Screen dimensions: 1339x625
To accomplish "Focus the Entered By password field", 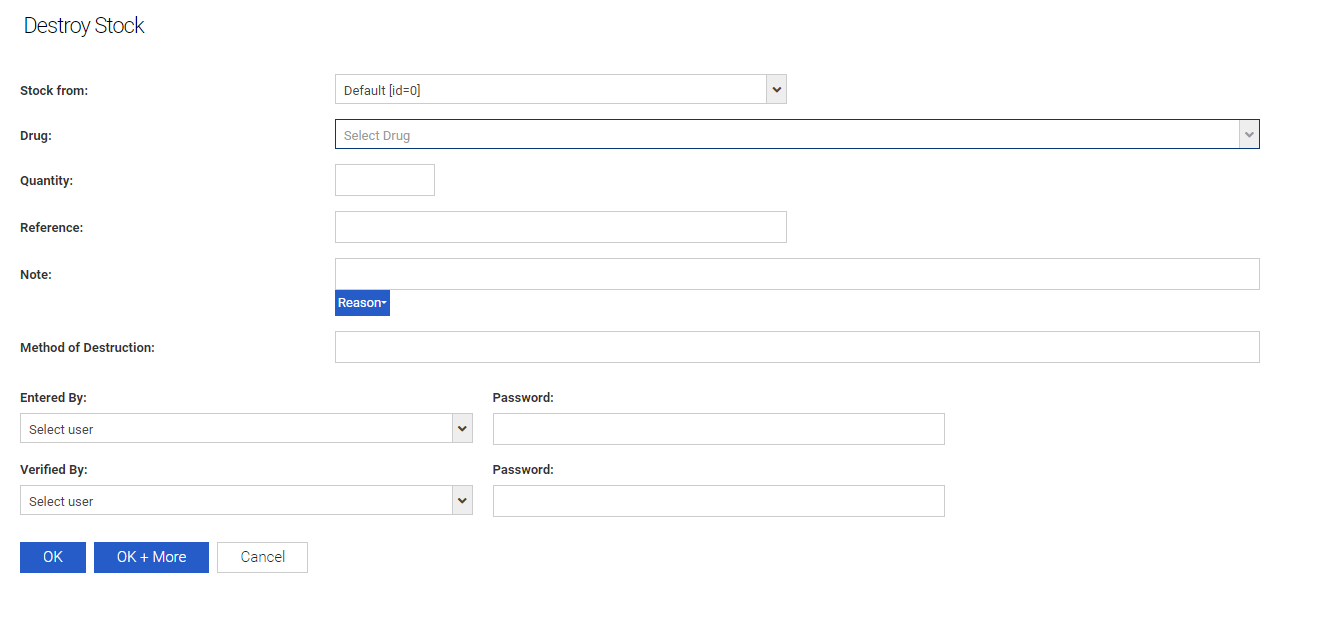I will pos(718,429).
